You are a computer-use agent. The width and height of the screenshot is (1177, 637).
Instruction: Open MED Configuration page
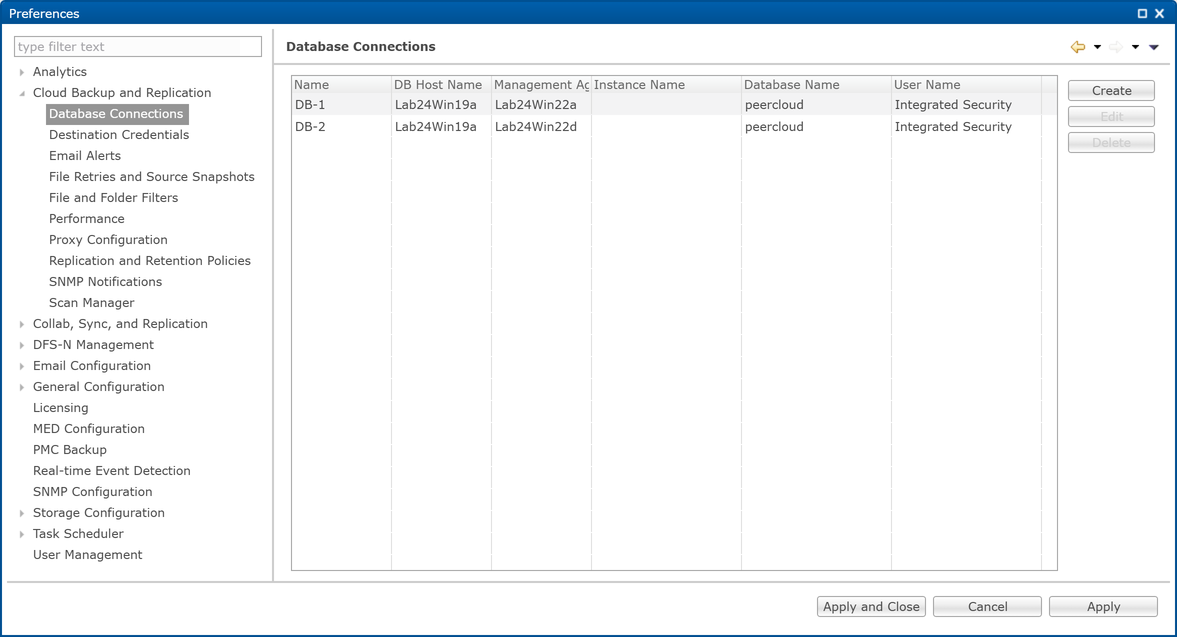89,429
